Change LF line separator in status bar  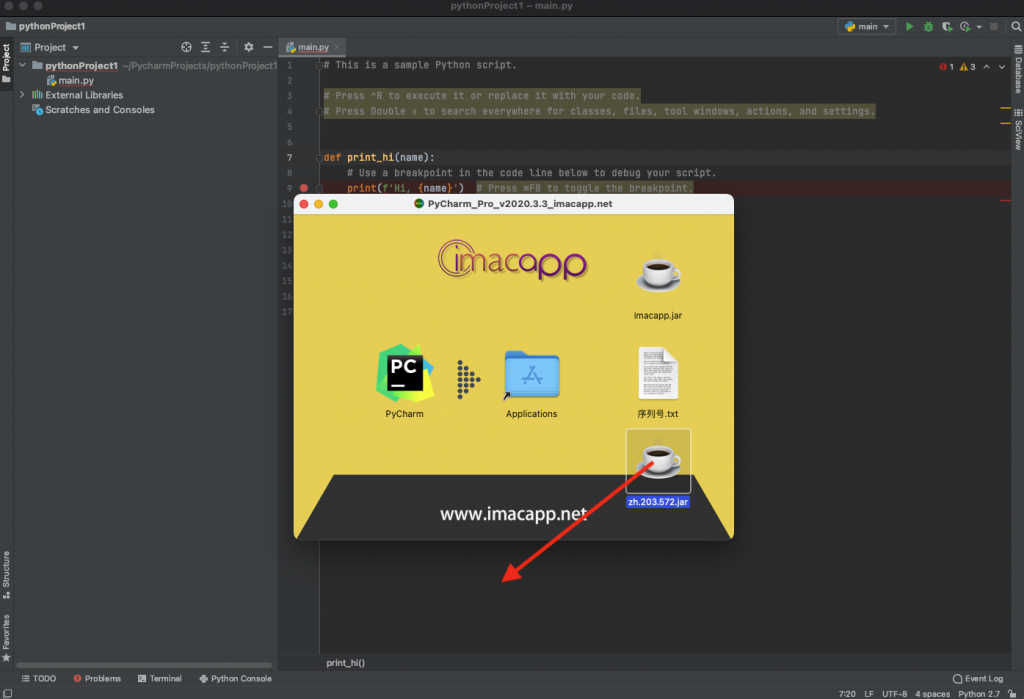(869, 694)
